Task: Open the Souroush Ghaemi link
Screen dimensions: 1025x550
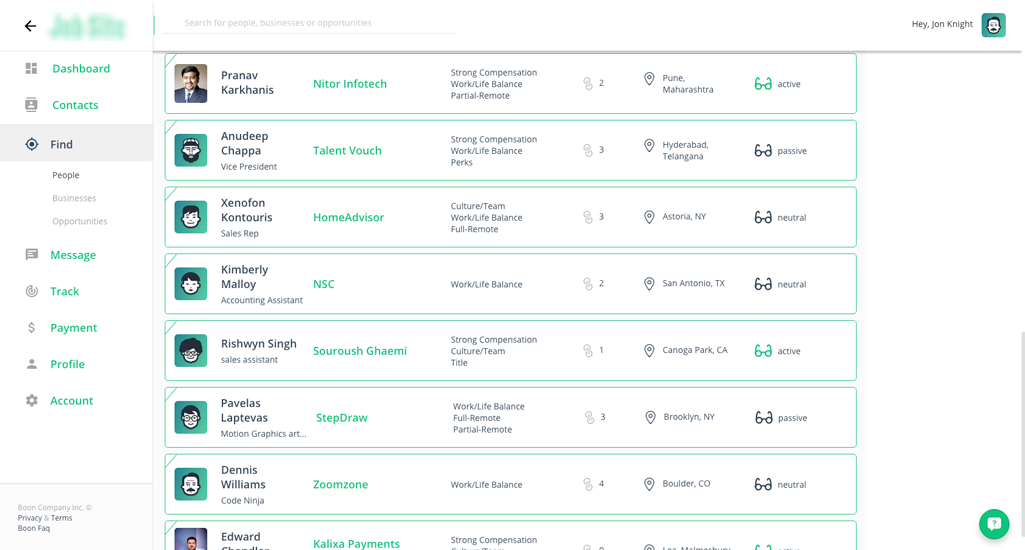Action: (x=360, y=351)
